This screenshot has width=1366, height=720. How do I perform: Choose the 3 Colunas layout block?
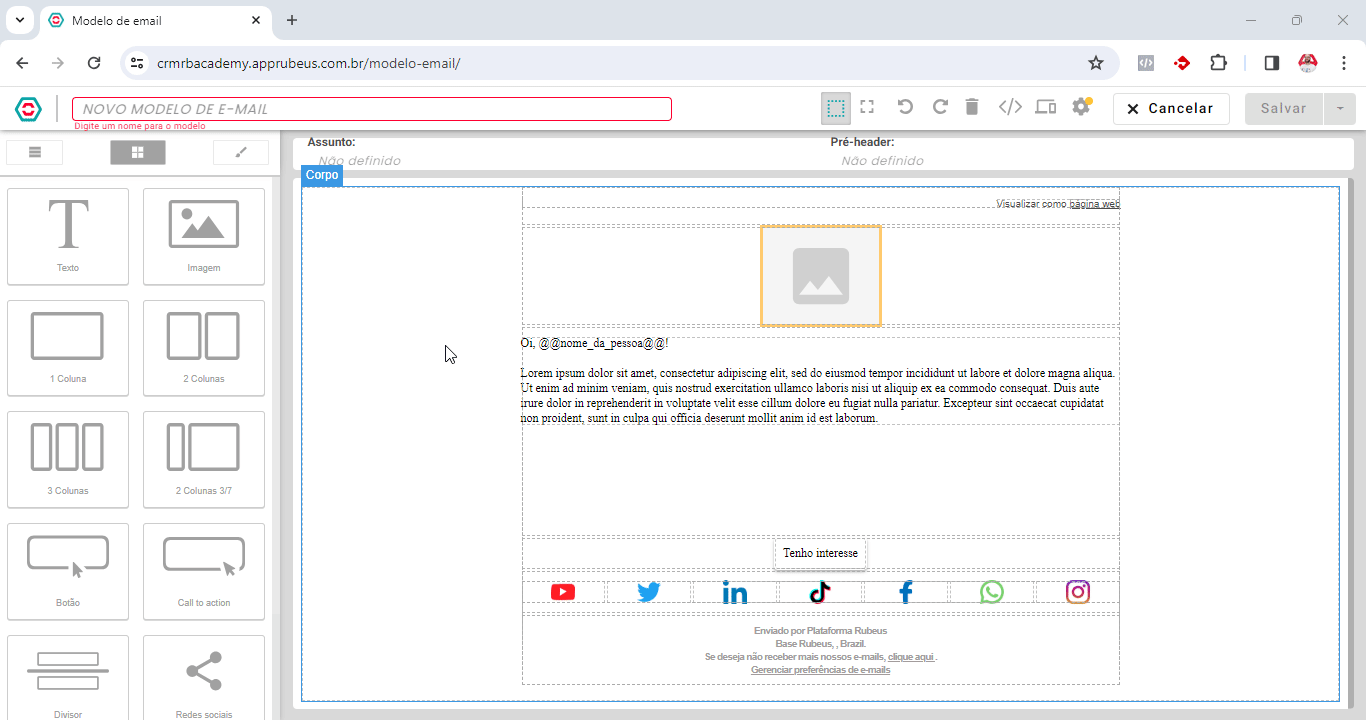point(68,460)
